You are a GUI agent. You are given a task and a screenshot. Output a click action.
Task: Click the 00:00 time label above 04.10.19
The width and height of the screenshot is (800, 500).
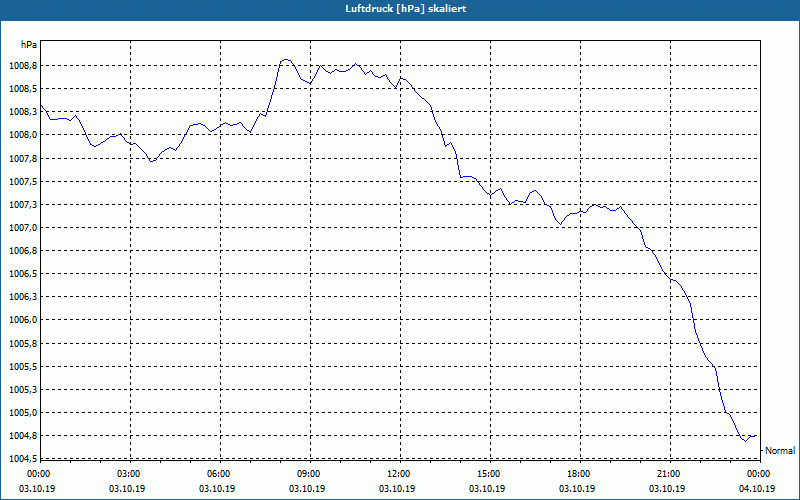click(x=758, y=474)
